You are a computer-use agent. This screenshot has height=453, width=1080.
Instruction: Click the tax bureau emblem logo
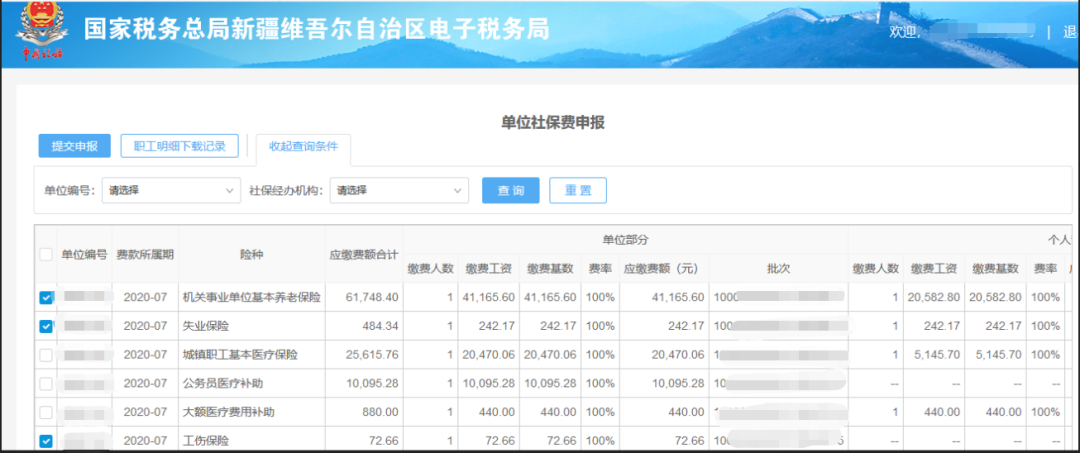pyautogui.click(x=41, y=32)
